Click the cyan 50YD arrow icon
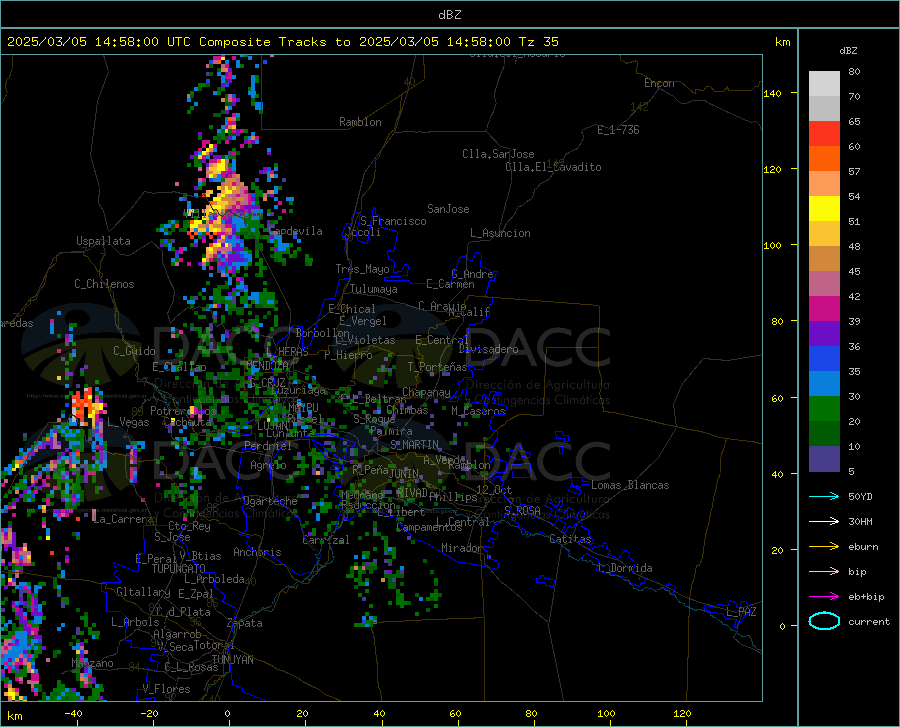Image resolution: width=900 pixels, height=727 pixels. click(x=824, y=496)
